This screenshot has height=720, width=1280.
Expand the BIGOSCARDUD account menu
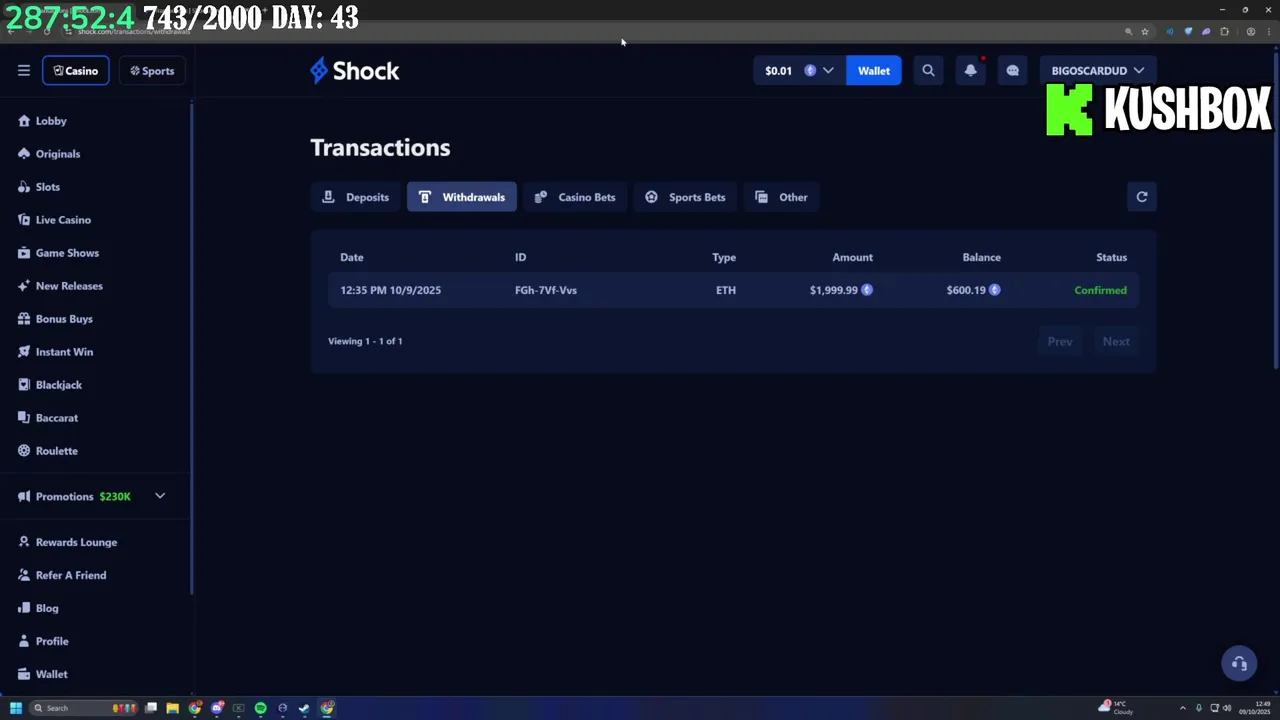coord(1097,71)
